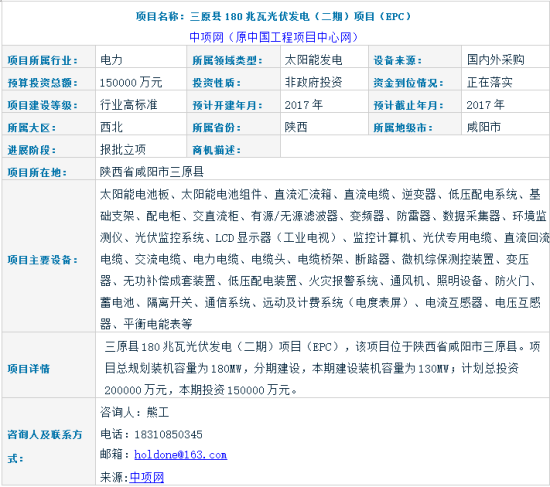Select the 陕西省咸阳市三原县 location value

click(x=152, y=172)
